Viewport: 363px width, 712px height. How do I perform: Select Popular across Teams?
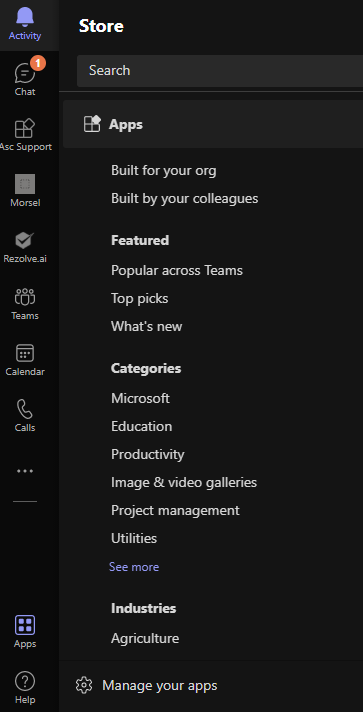coord(177,270)
